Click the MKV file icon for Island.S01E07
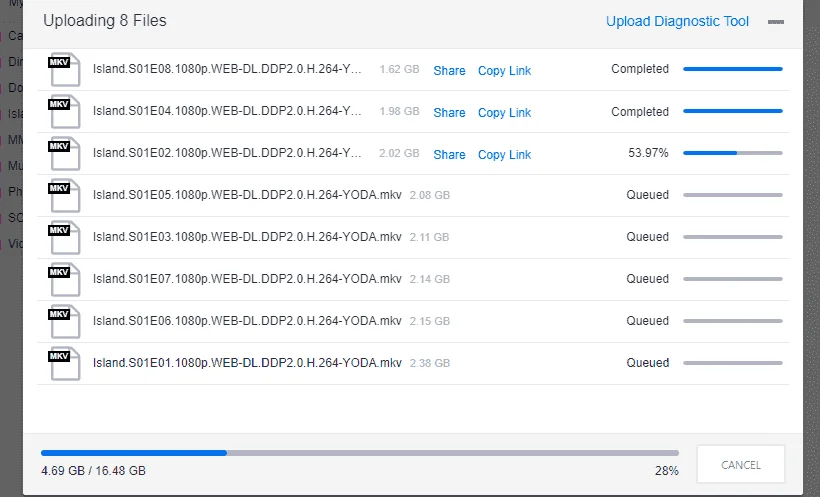The image size is (820, 497). 64,279
